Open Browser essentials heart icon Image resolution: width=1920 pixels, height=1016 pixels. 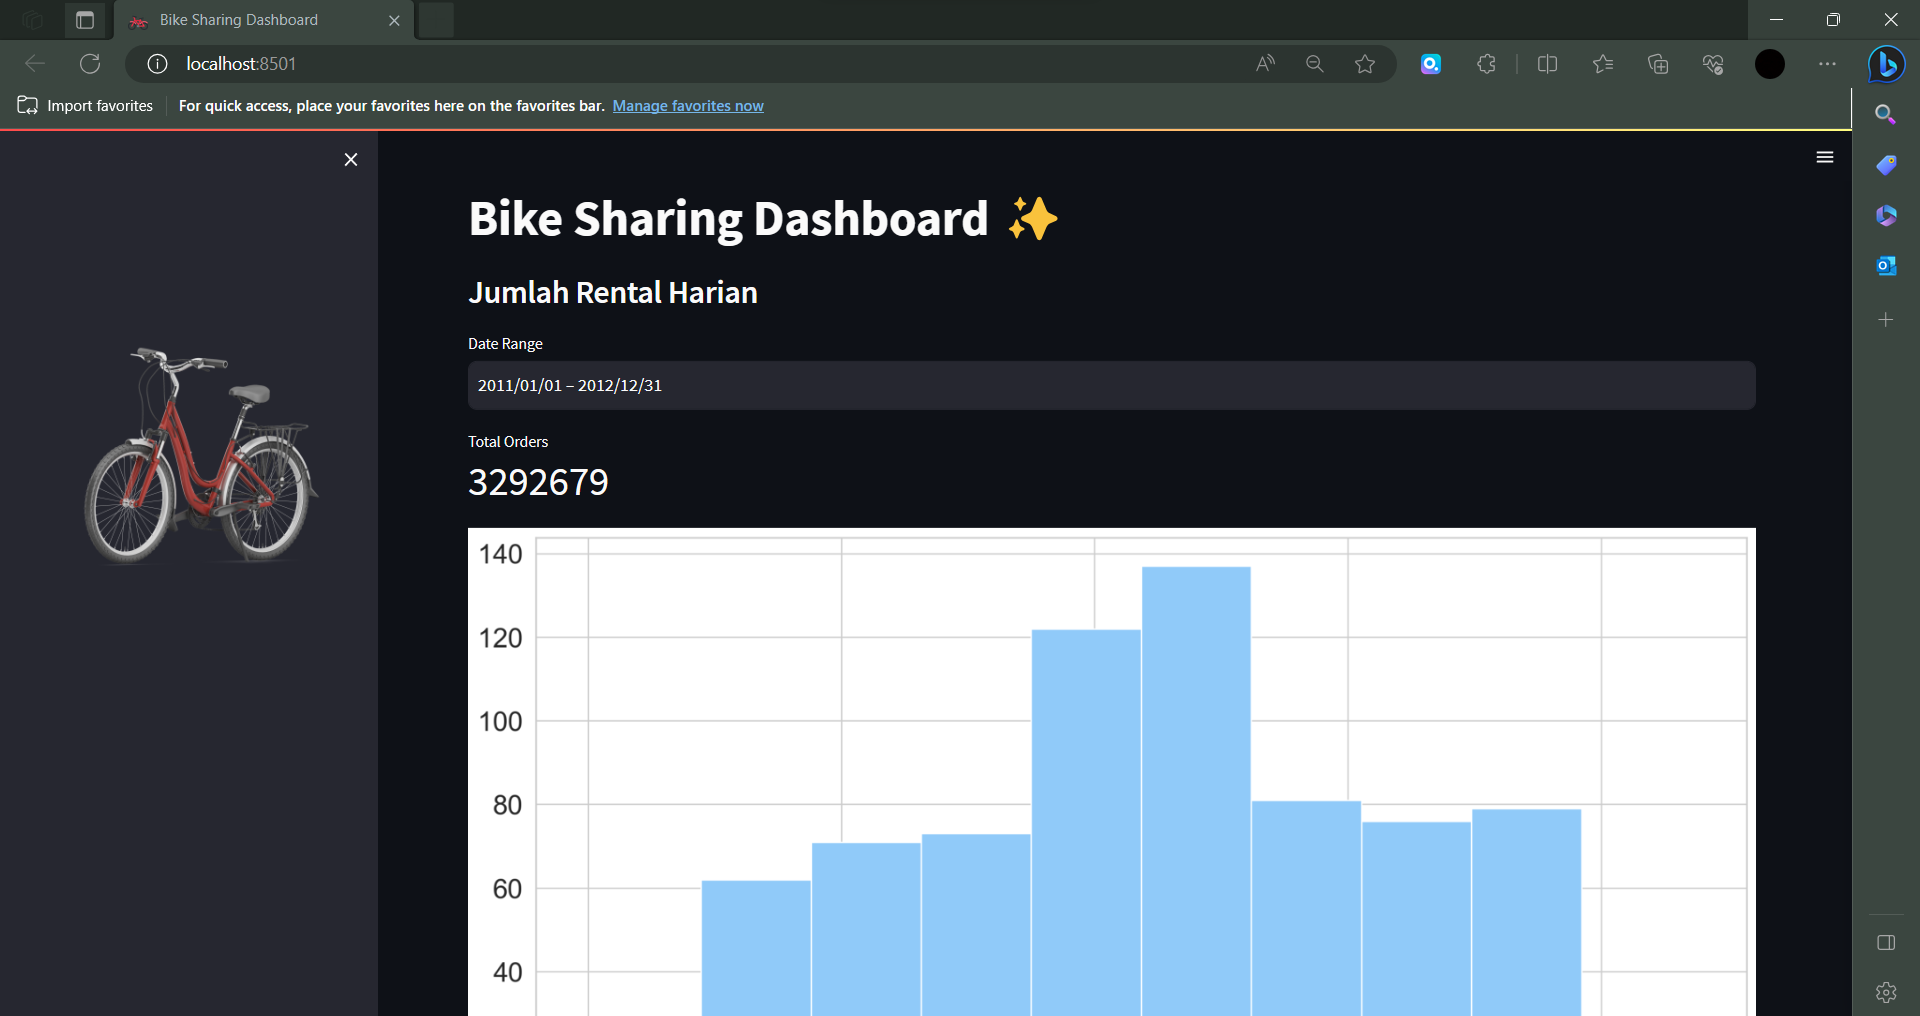1714,63
